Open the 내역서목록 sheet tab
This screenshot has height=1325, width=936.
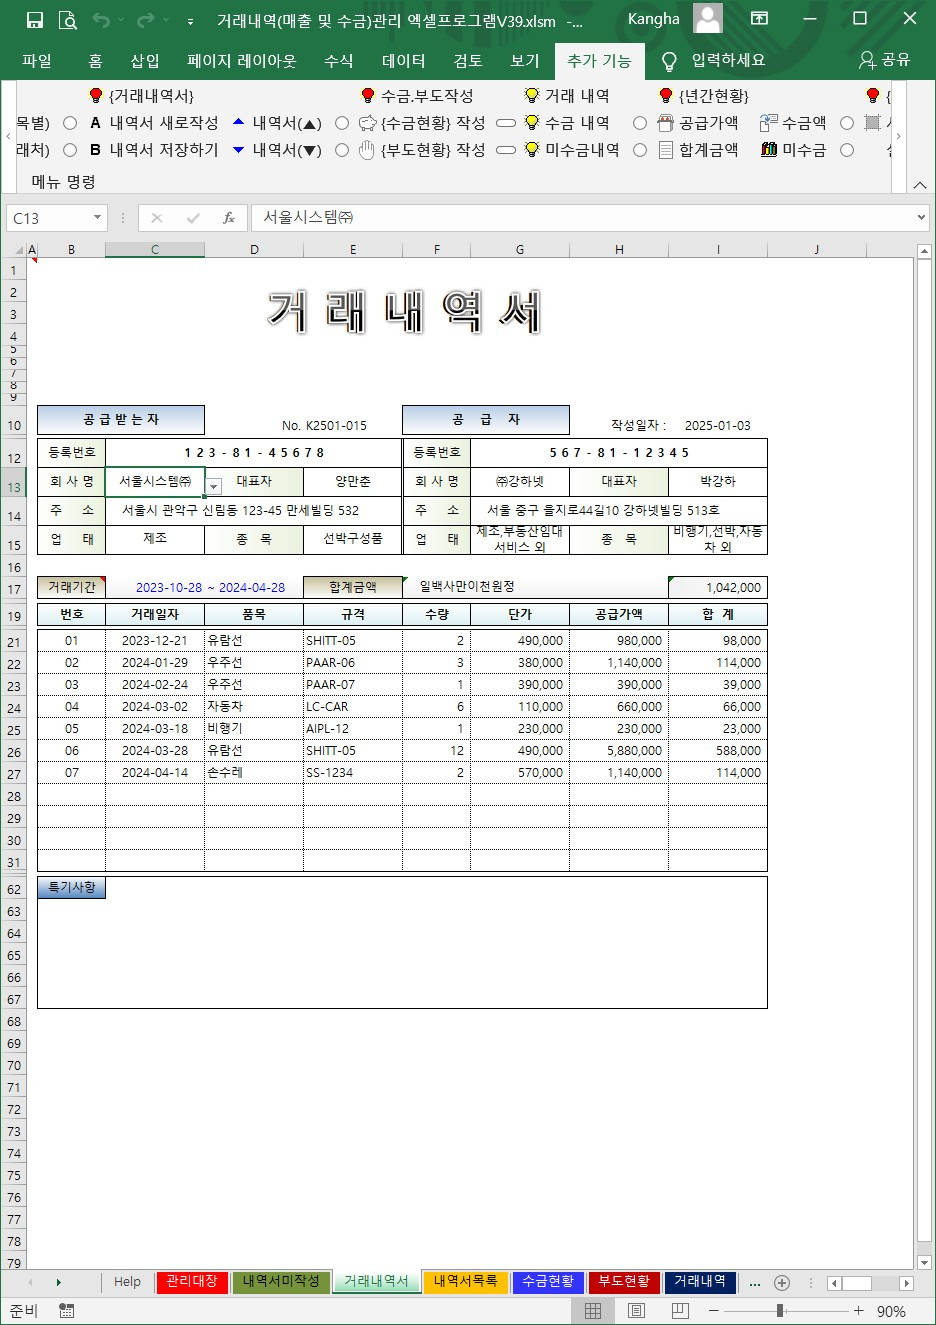tap(465, 1282)
